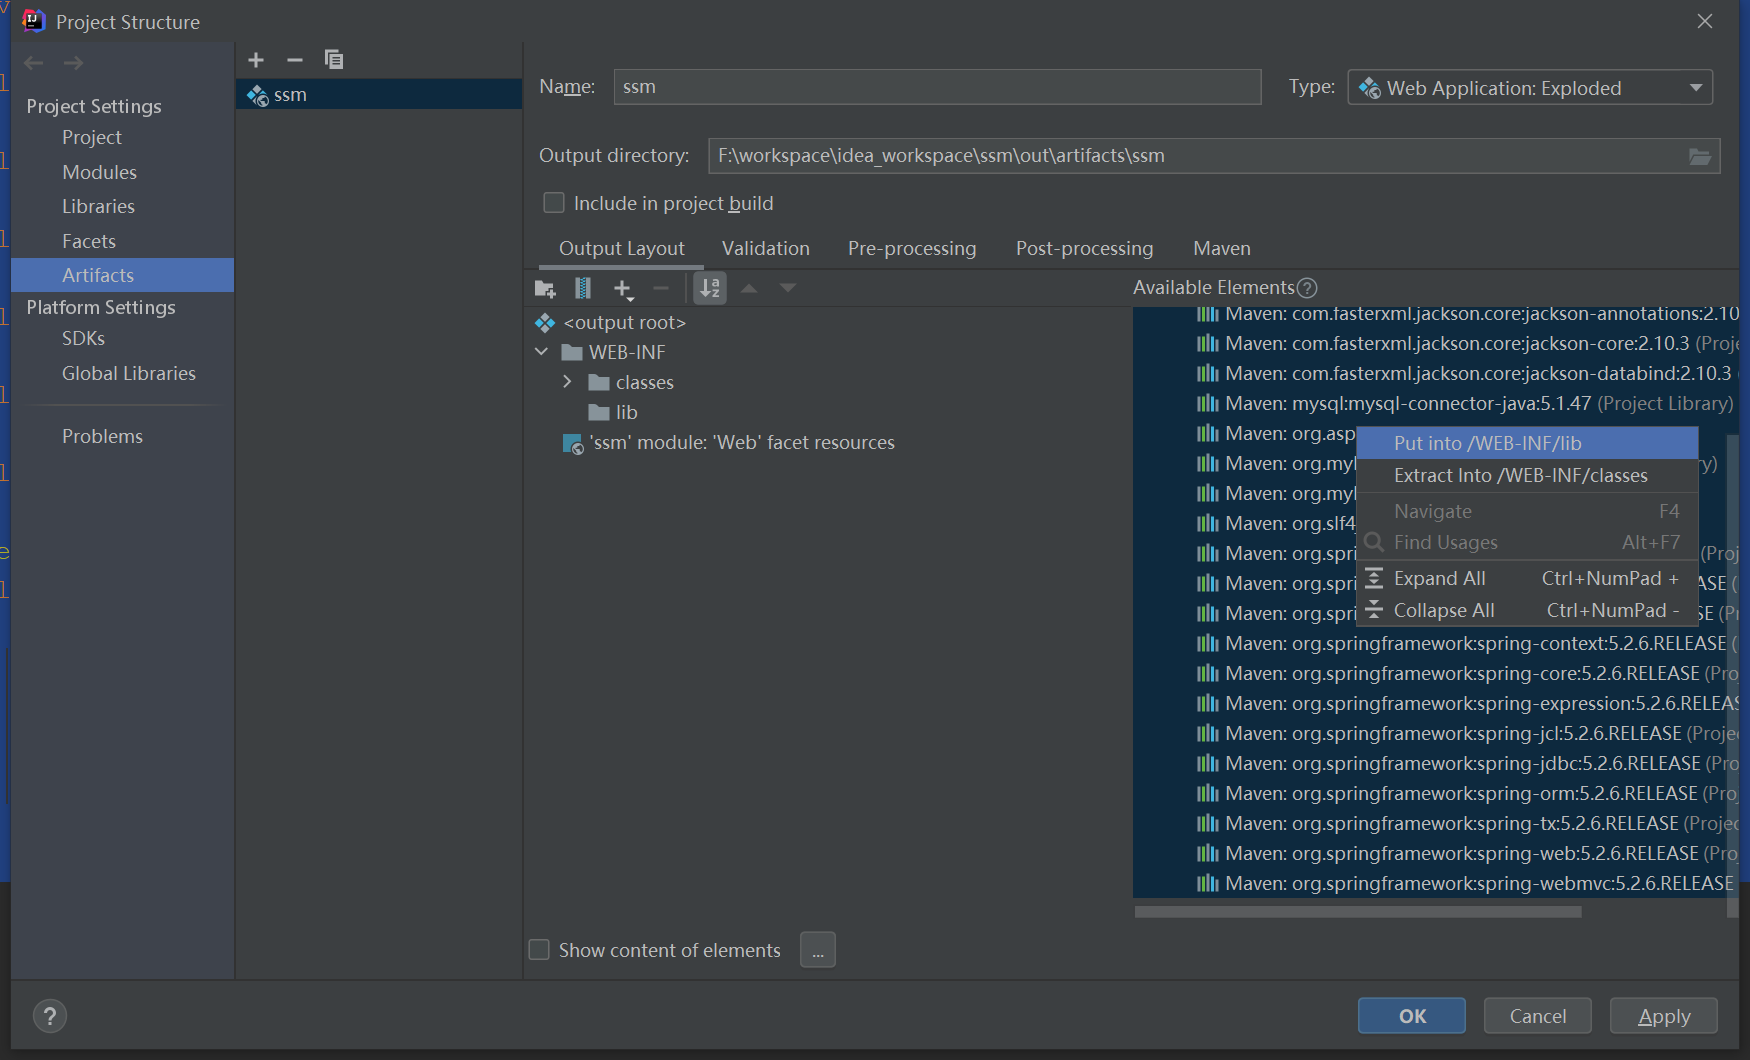This screenshot has height=1060, width=1750.
Task: Switch to the Validation tab
Action: click(x=766, y=248)
